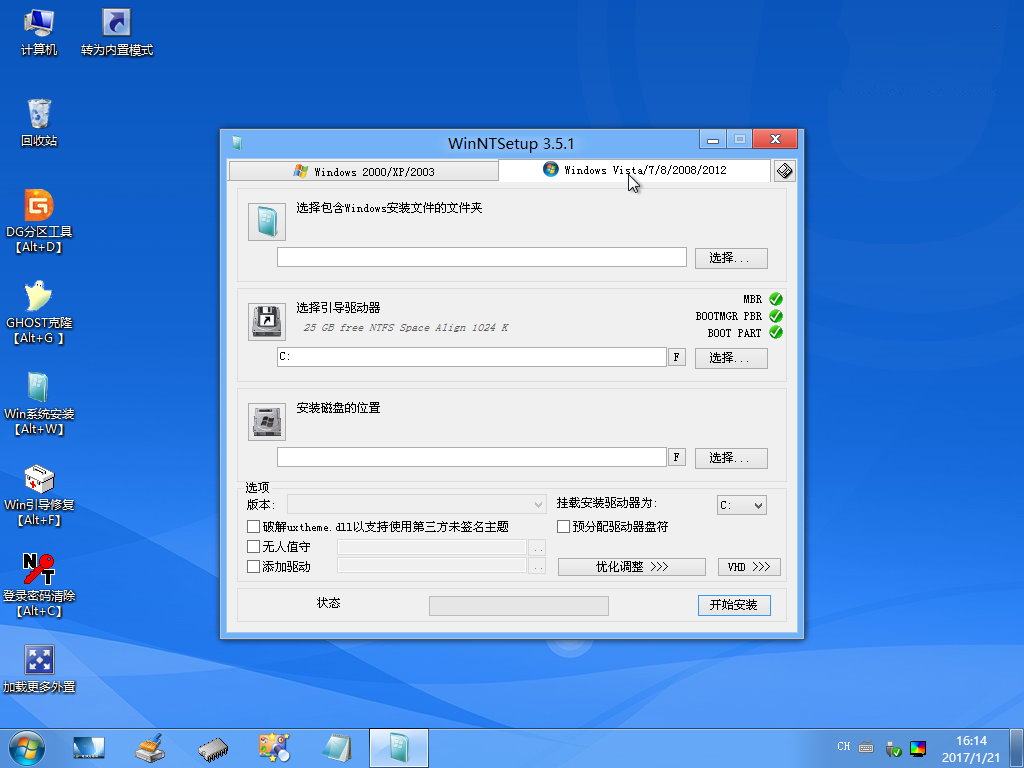The image size is (1024, 768).
Task: Click 选择 for Windows install files folder
Action: pyautogui.click(x=731, y=258)
